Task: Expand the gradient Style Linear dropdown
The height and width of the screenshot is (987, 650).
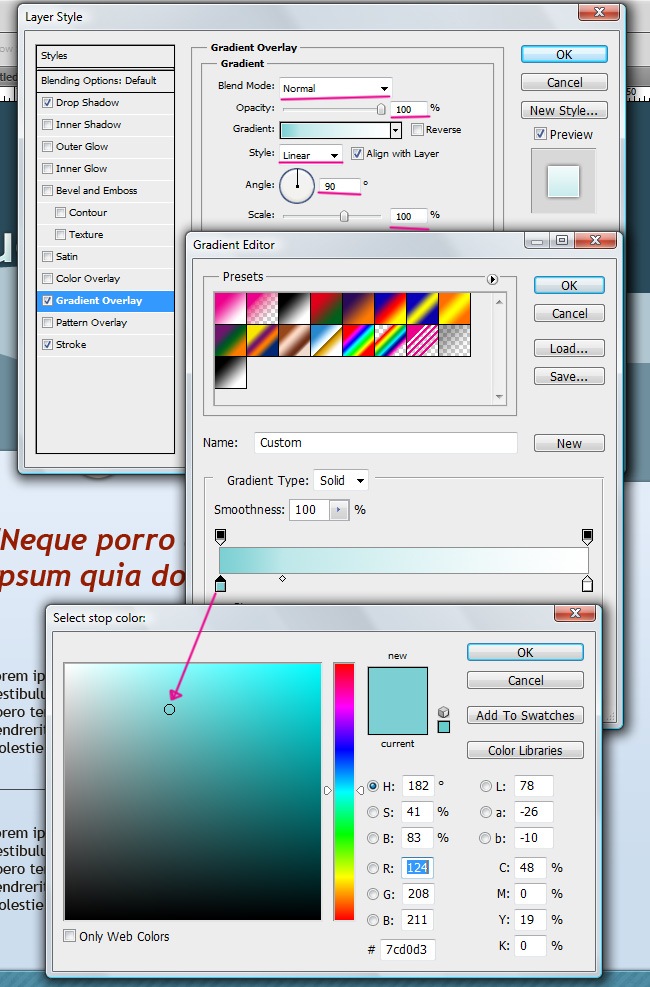Action: click(311, 155)
